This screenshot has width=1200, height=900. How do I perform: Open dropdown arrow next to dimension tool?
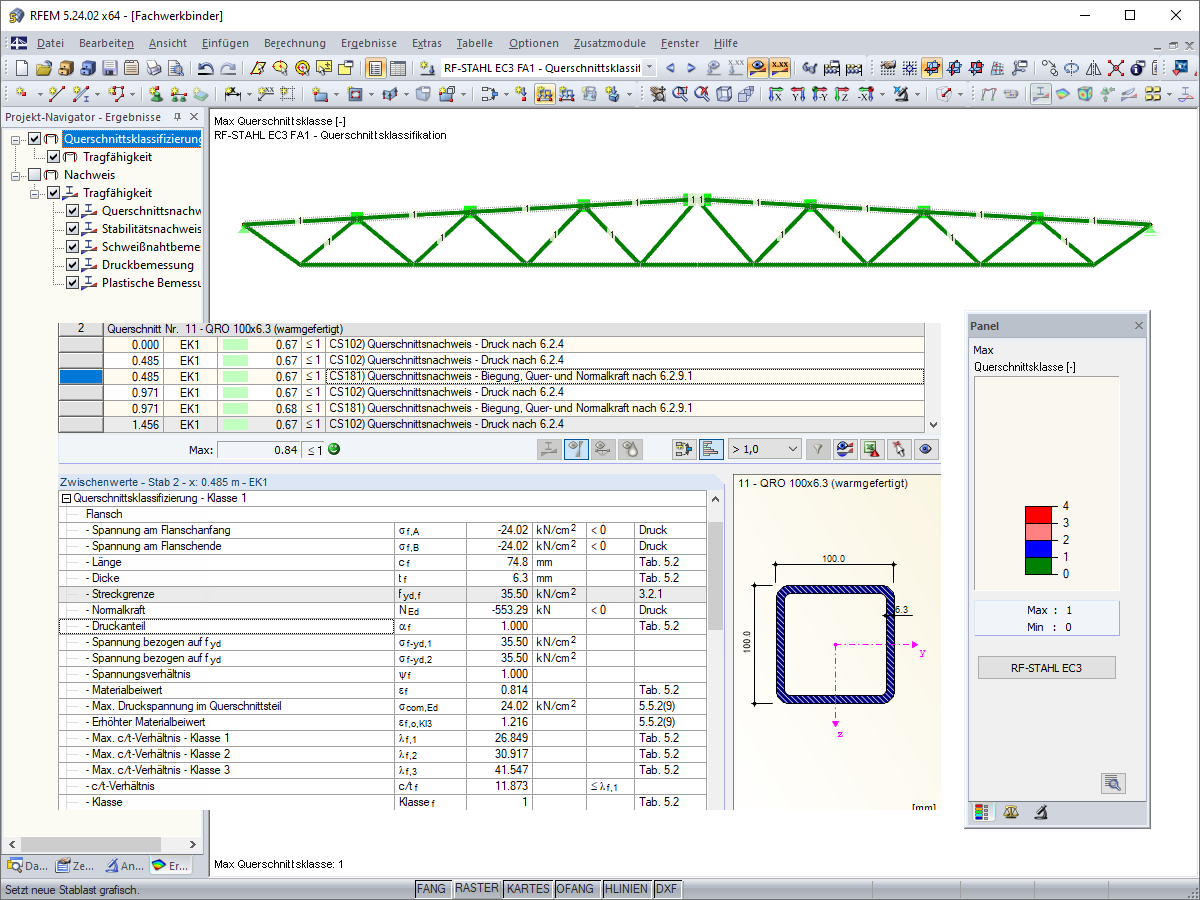click(249, 94)
